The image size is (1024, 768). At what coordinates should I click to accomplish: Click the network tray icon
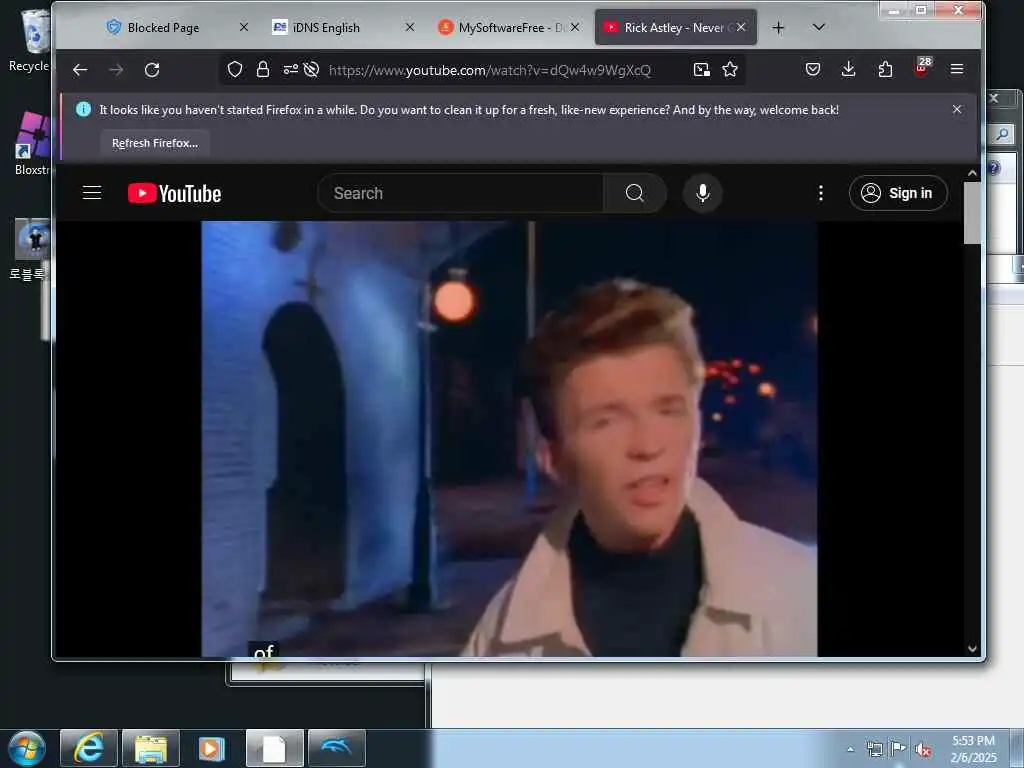(874, 749)
